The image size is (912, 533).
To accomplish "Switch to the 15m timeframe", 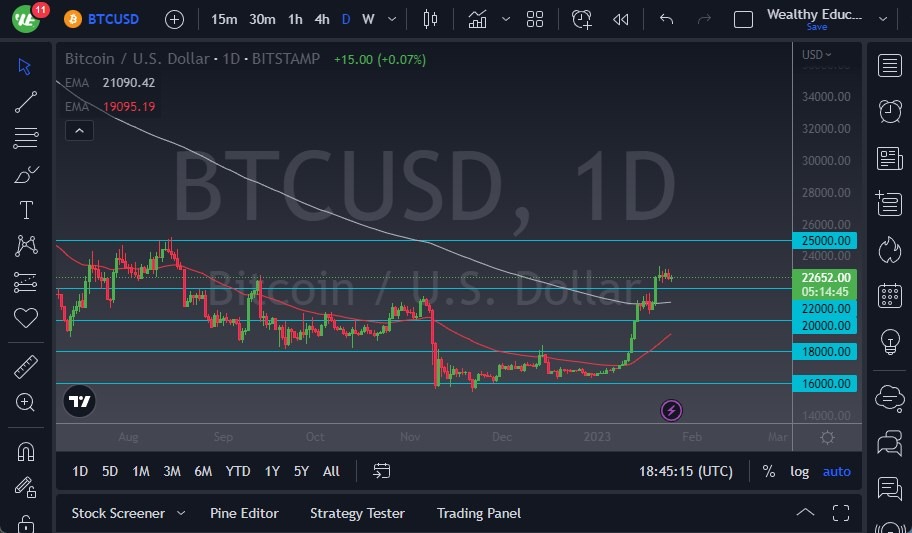I will (224, 19).
